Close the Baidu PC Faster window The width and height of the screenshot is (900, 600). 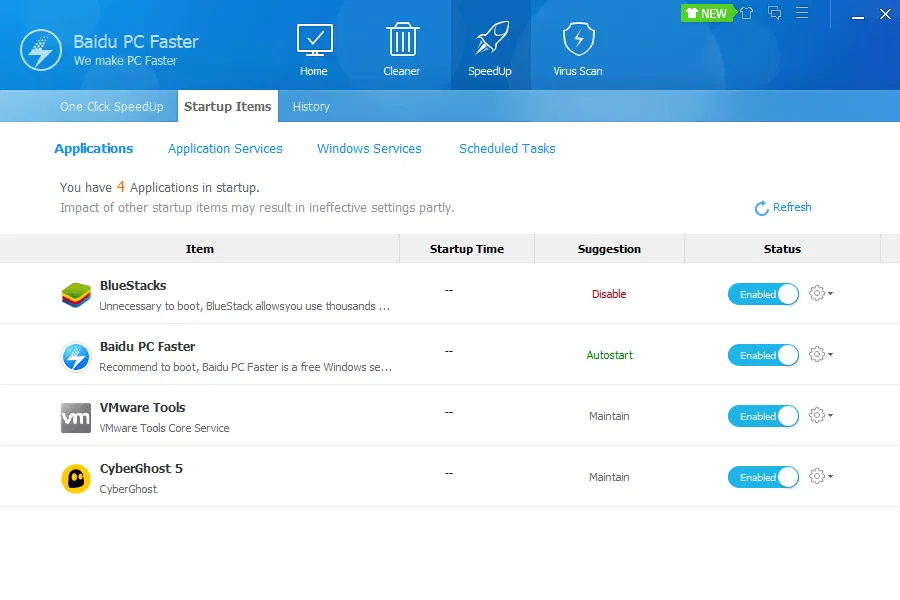coord(885,14)
